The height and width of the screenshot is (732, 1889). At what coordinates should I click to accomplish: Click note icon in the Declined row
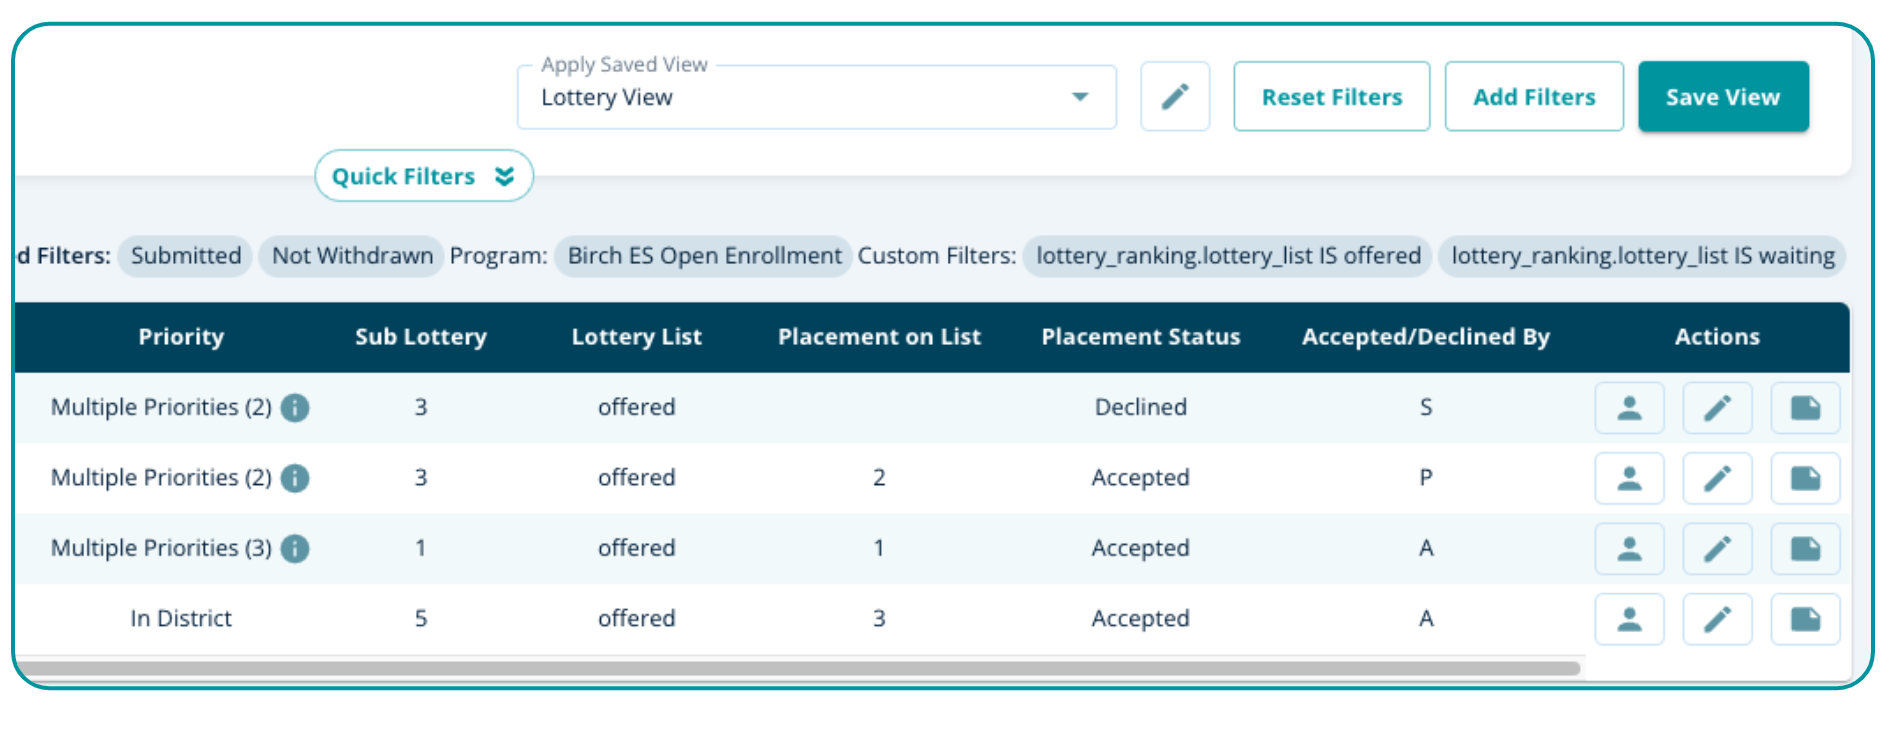(x=1804, y=408)
